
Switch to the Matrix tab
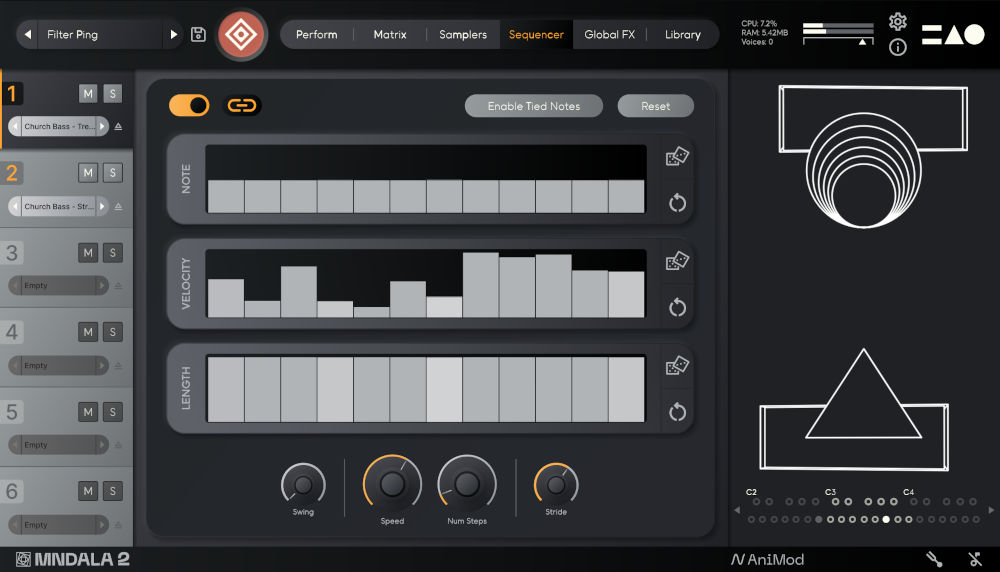tap(390, 35)
